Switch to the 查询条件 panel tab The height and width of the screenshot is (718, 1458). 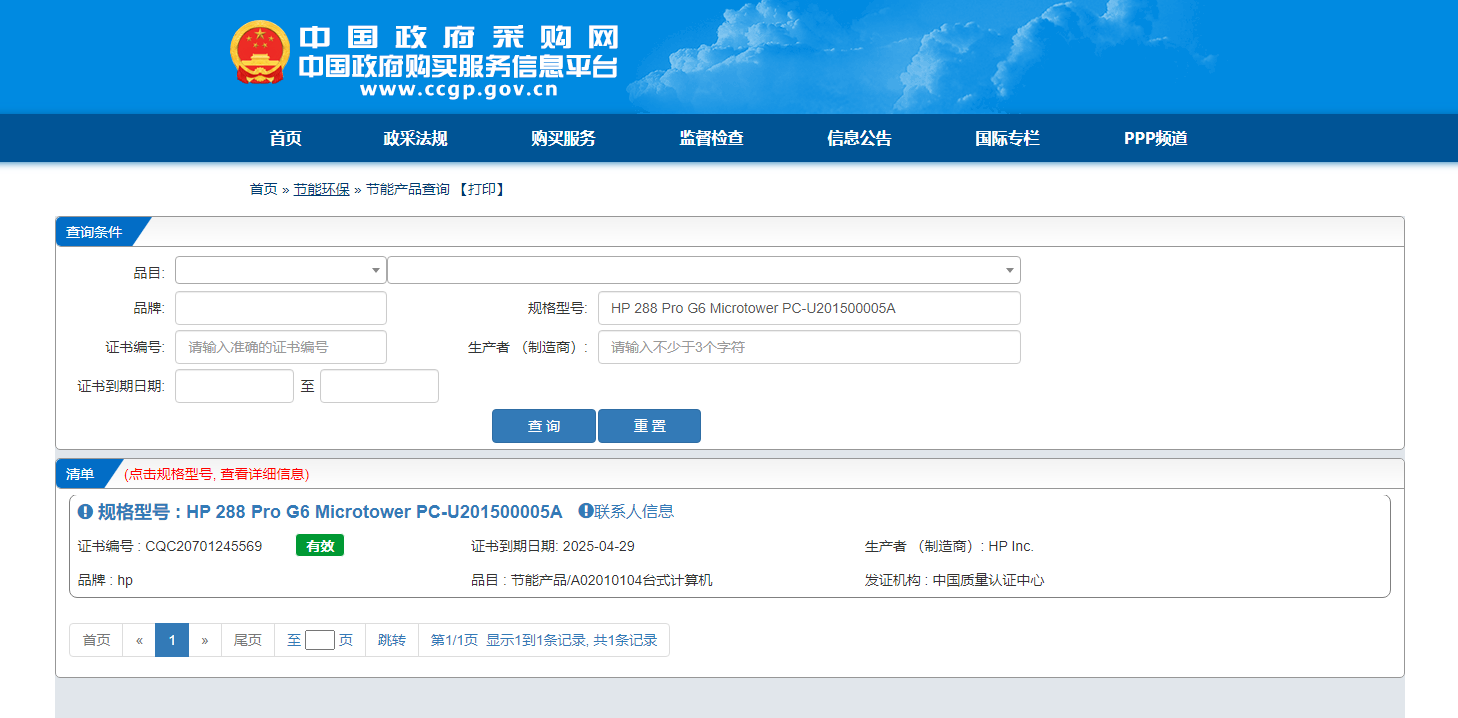point(95,232)
